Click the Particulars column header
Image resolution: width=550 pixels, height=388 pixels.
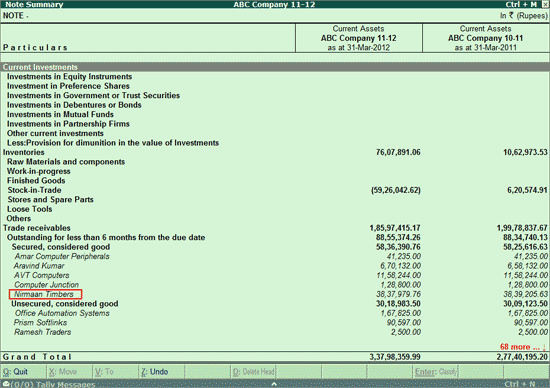pyautogui.click(x=35, y=47)
